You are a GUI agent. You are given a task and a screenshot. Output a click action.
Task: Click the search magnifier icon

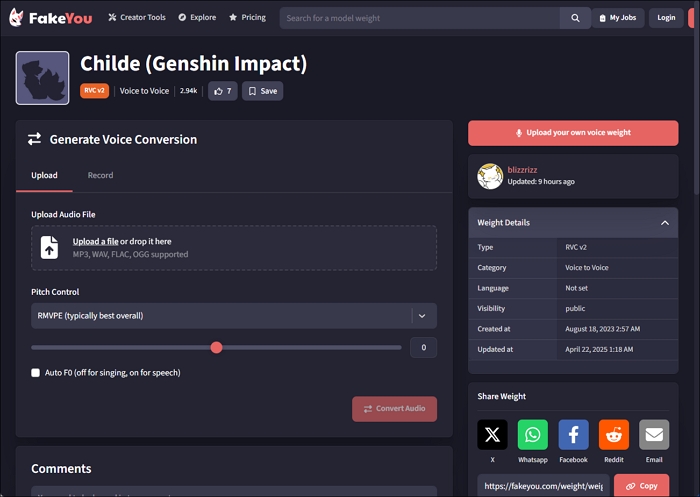575,18
